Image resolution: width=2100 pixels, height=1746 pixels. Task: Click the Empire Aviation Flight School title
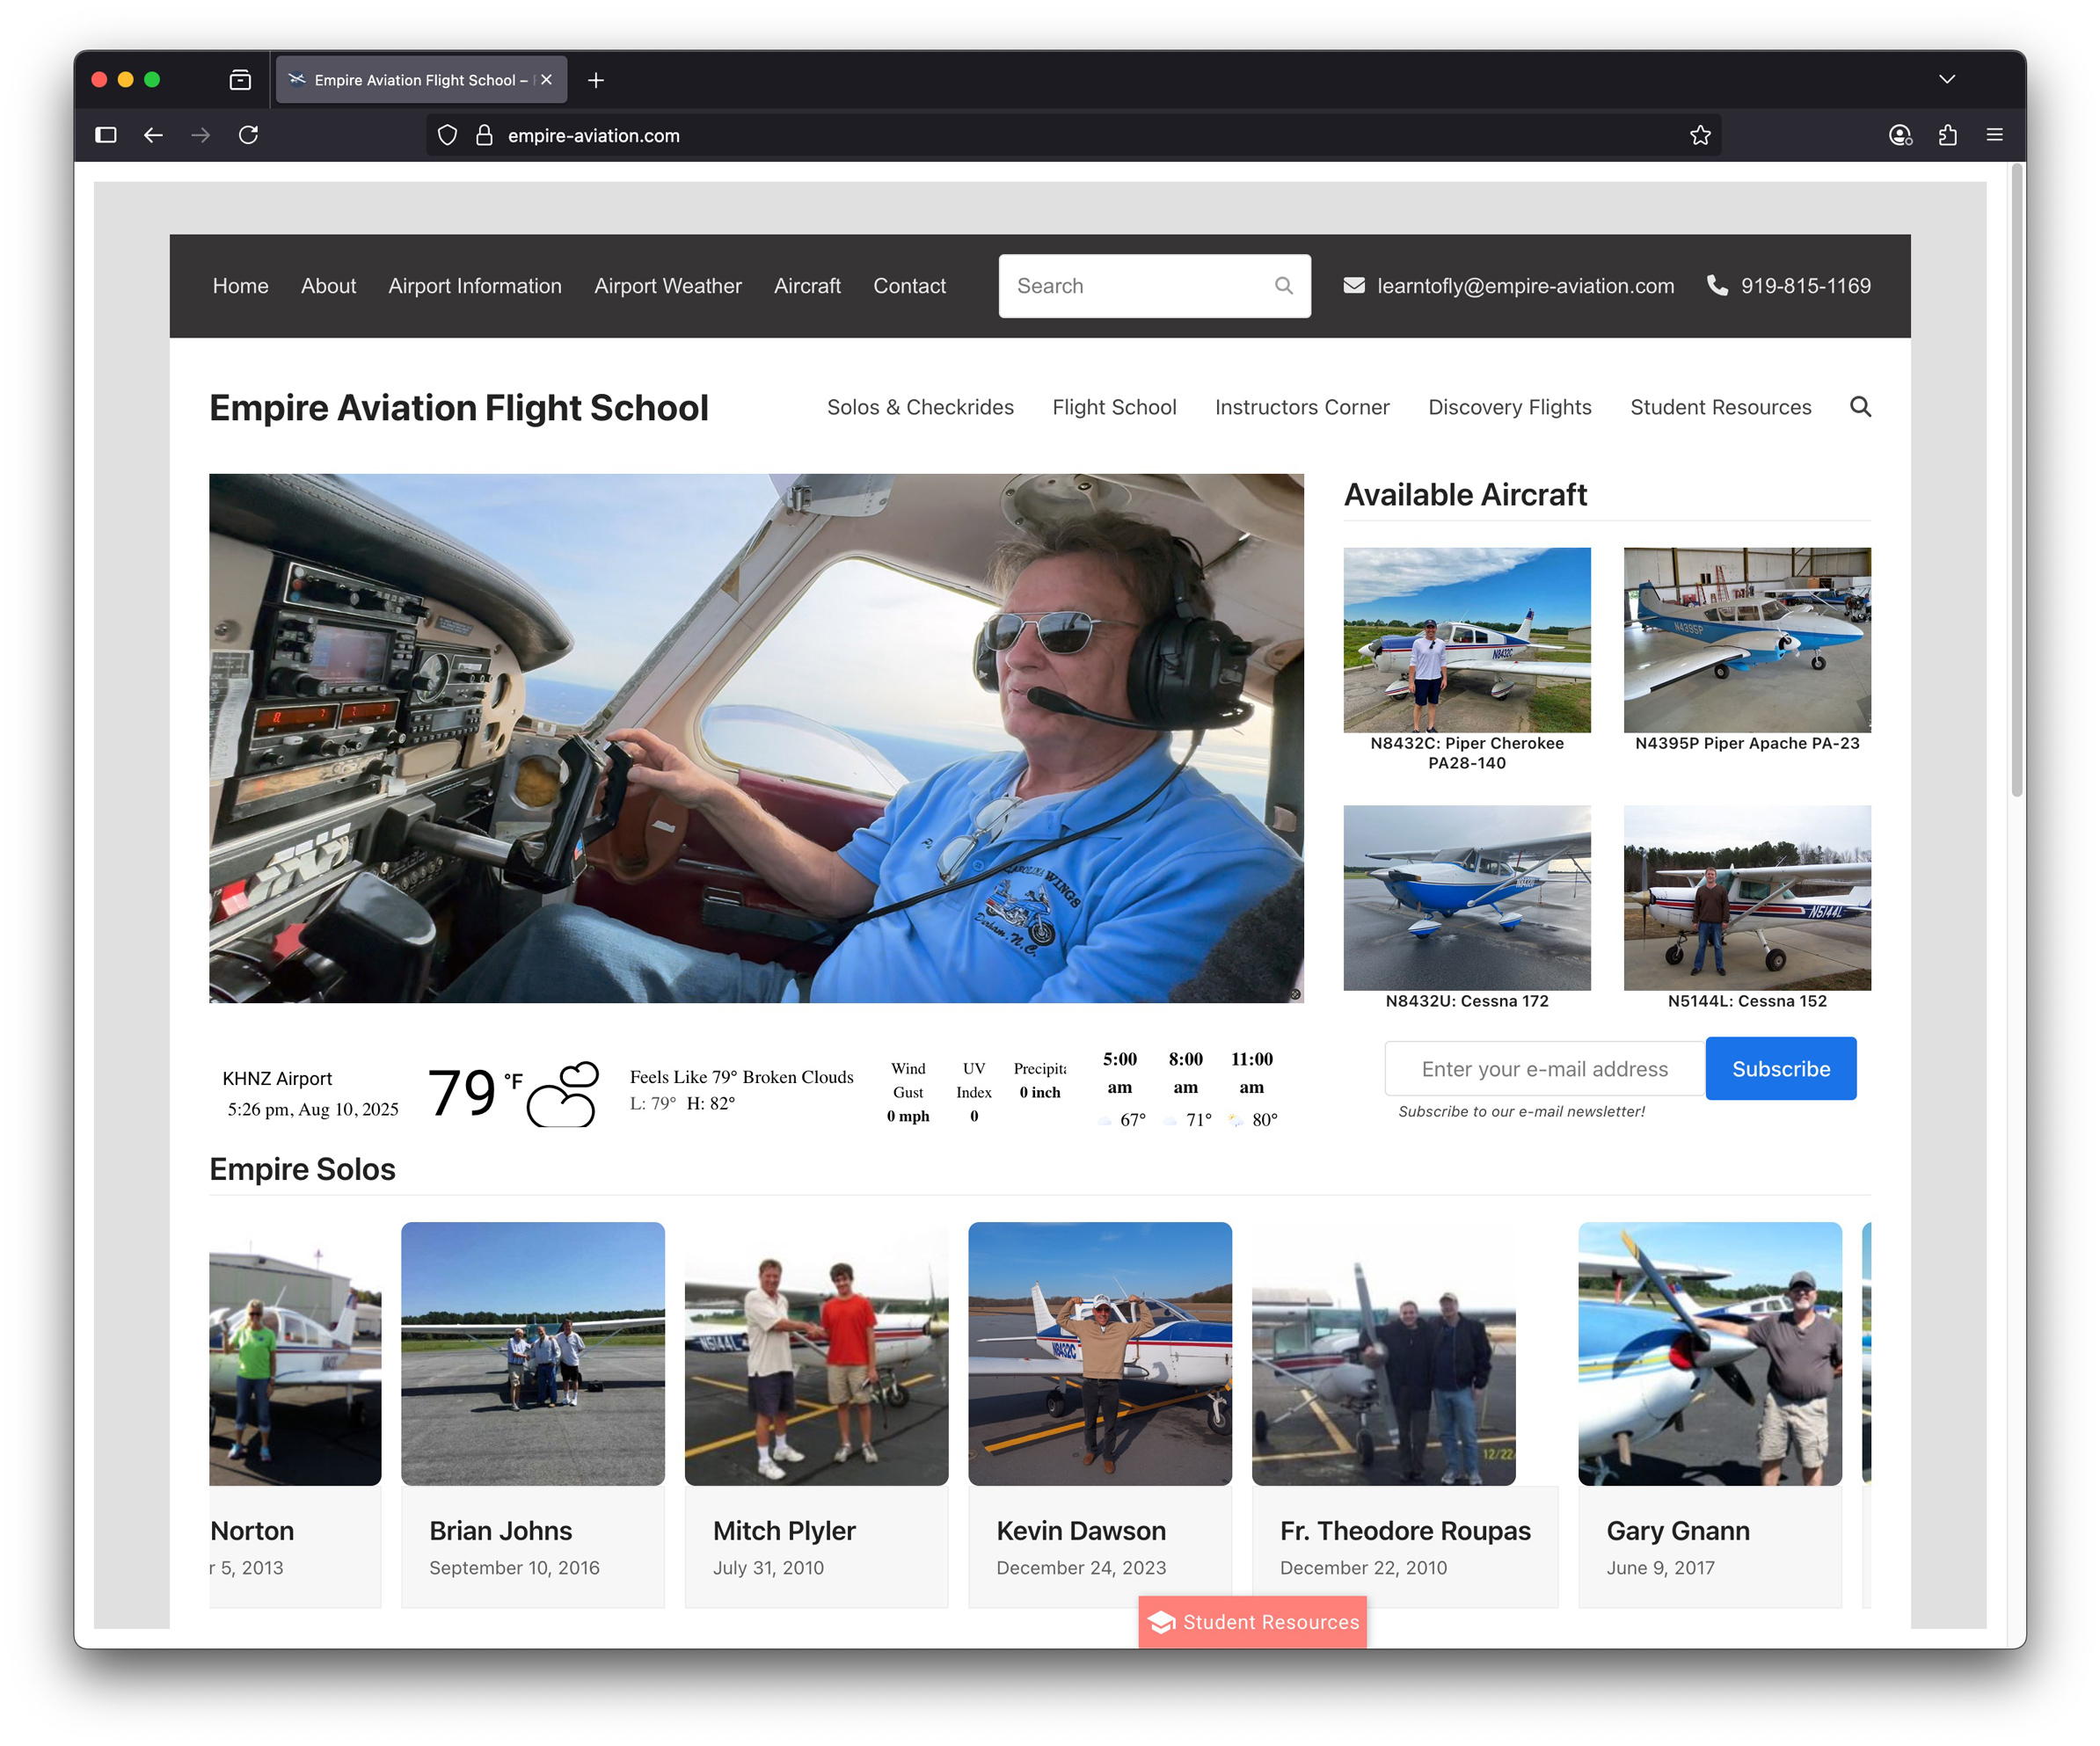coord(459,408)
